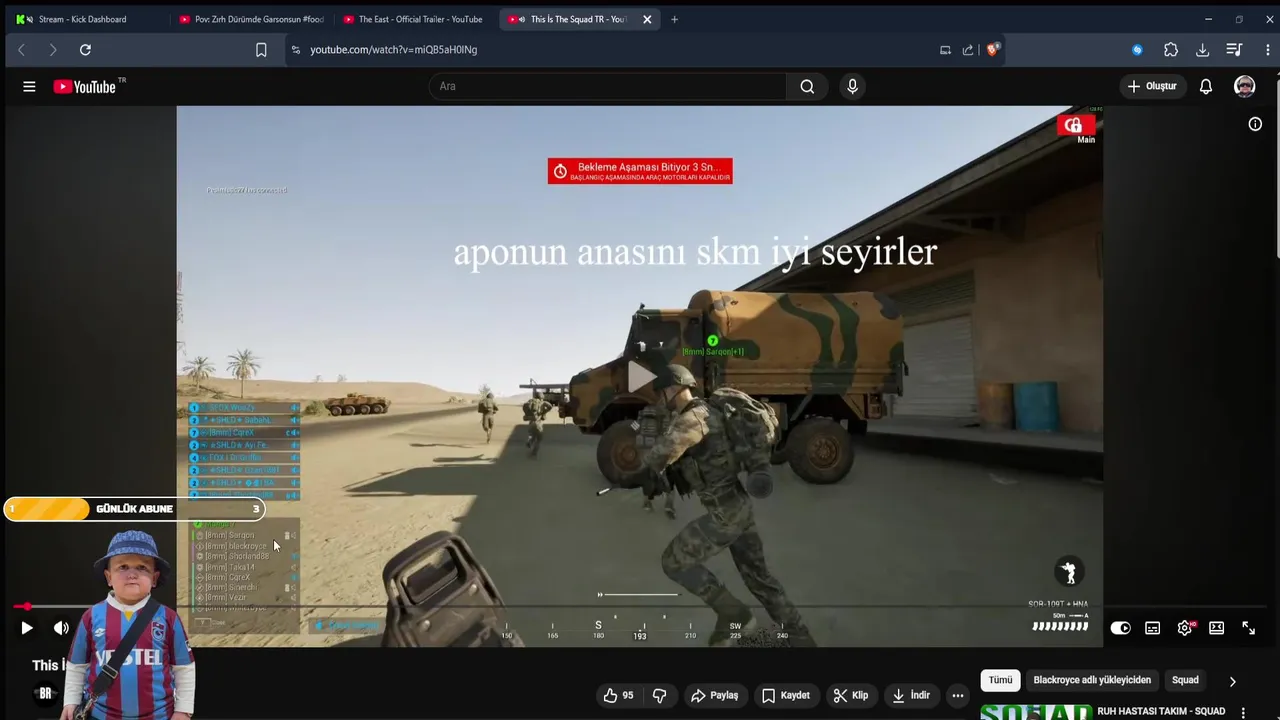The height and width of the screenshot is (720, 1280).
Task: Open a new browser tab
Action: coord(674,19)
